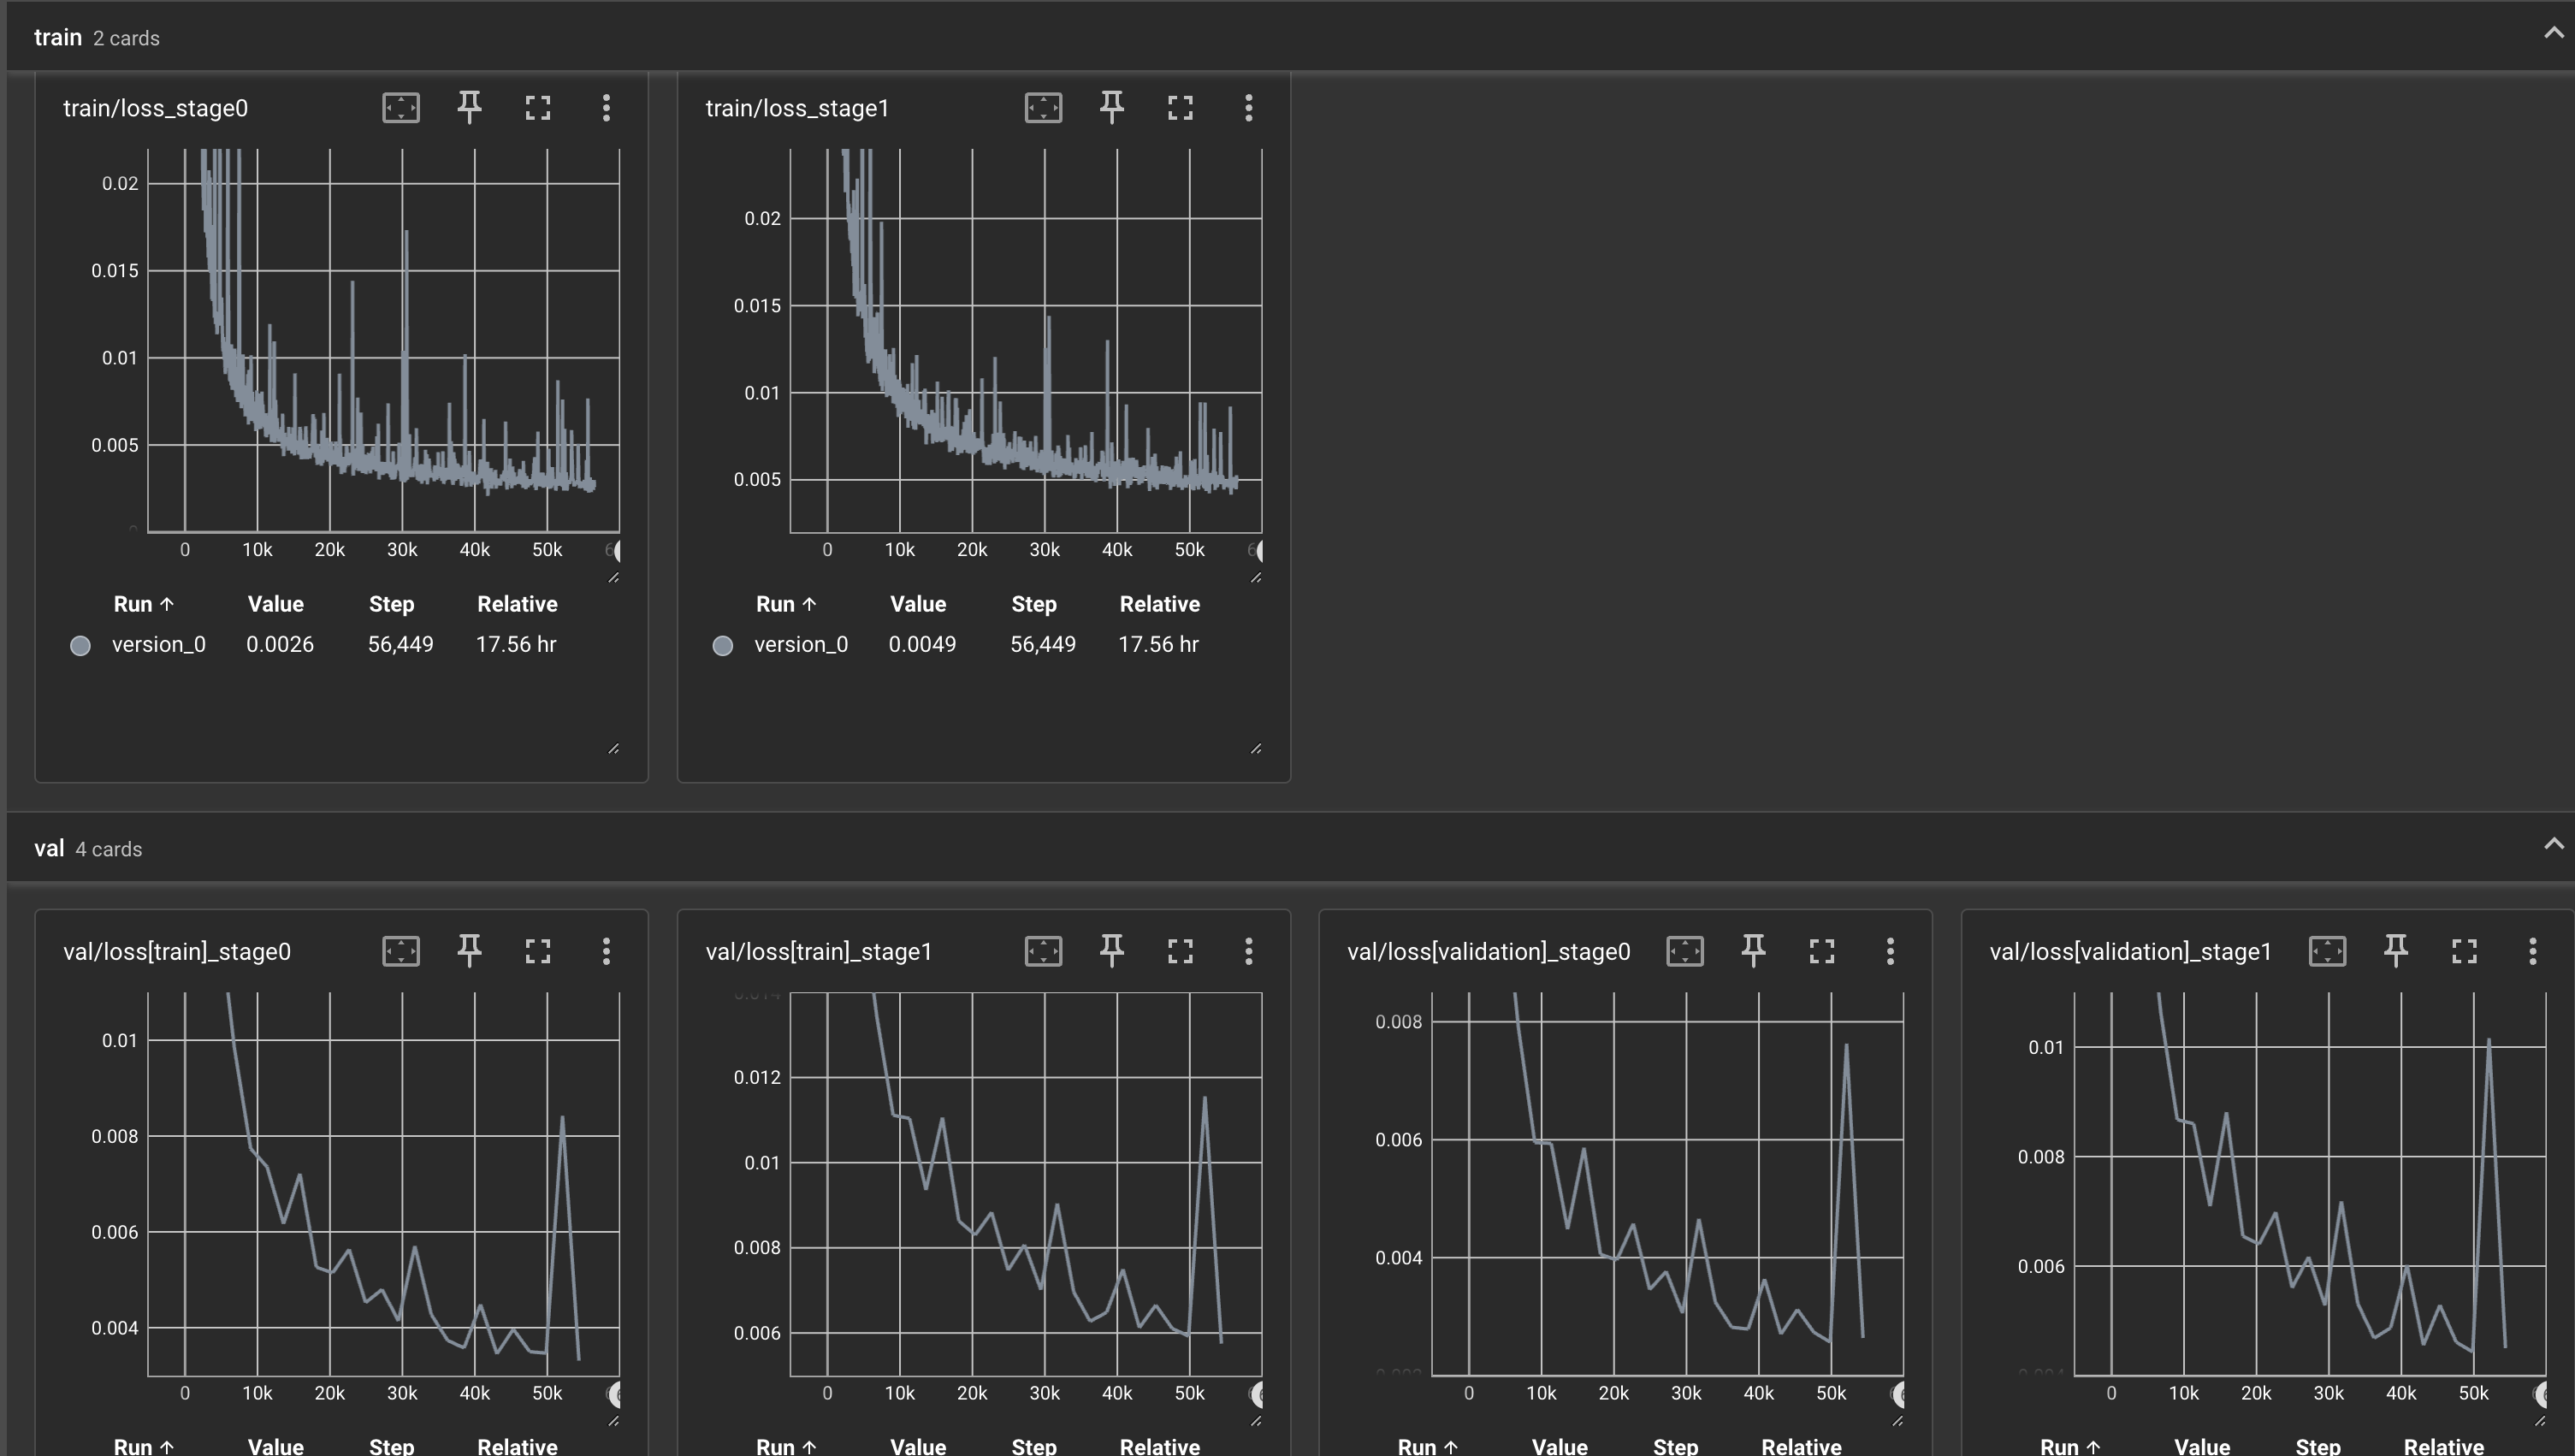This screenshot has height=1456, width=2575.
Task: Click the train section header label
Action: point(58,38)
